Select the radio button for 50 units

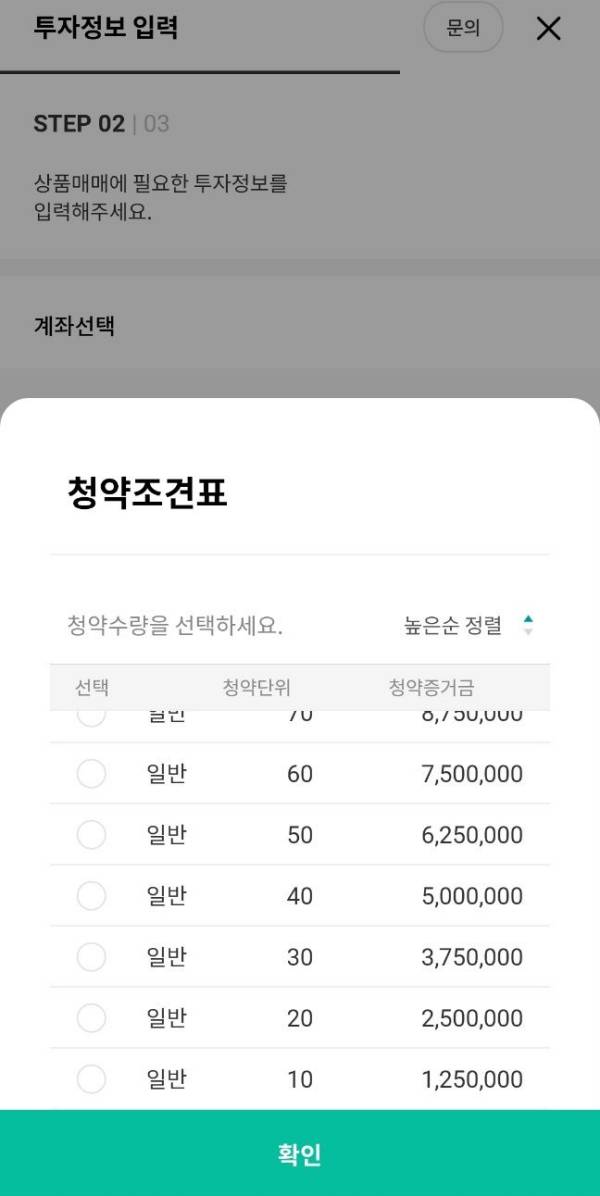click(91, 834)
